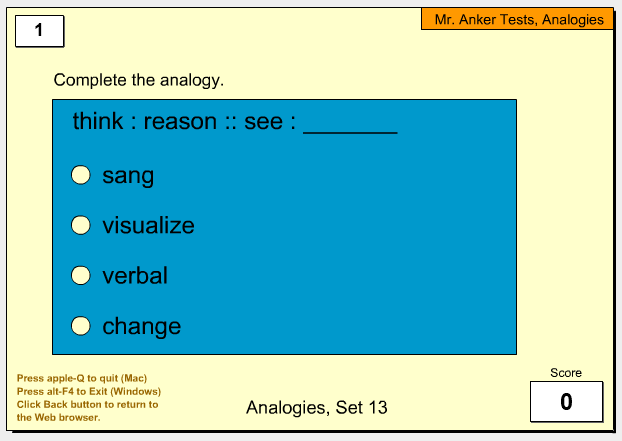Click the 'Mr. Anker Tests, Analogies' orange banner

(x=518, y=19)
